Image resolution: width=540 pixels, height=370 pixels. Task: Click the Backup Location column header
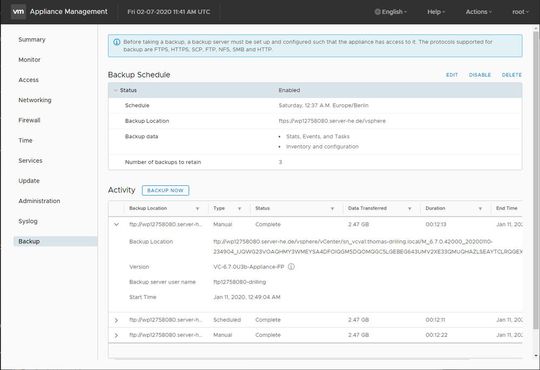point(148,208)
